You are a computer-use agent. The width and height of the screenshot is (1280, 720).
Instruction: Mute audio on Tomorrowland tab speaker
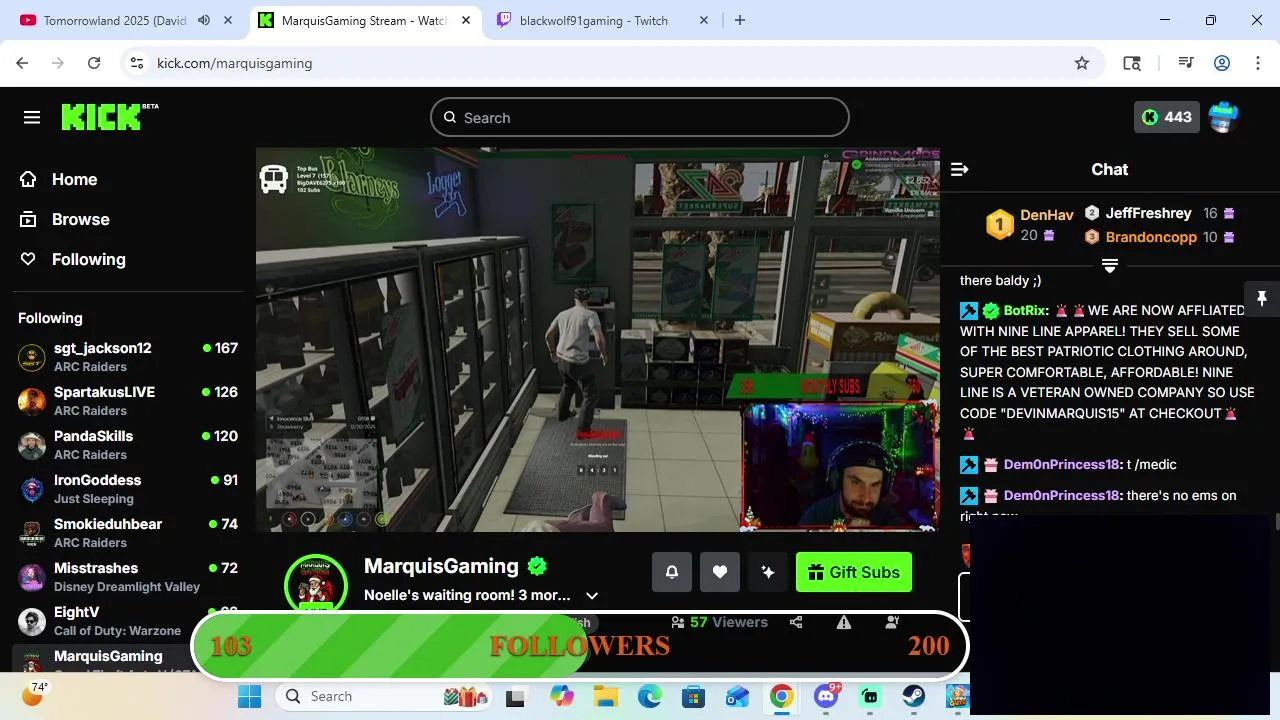(x=204, y=20)
